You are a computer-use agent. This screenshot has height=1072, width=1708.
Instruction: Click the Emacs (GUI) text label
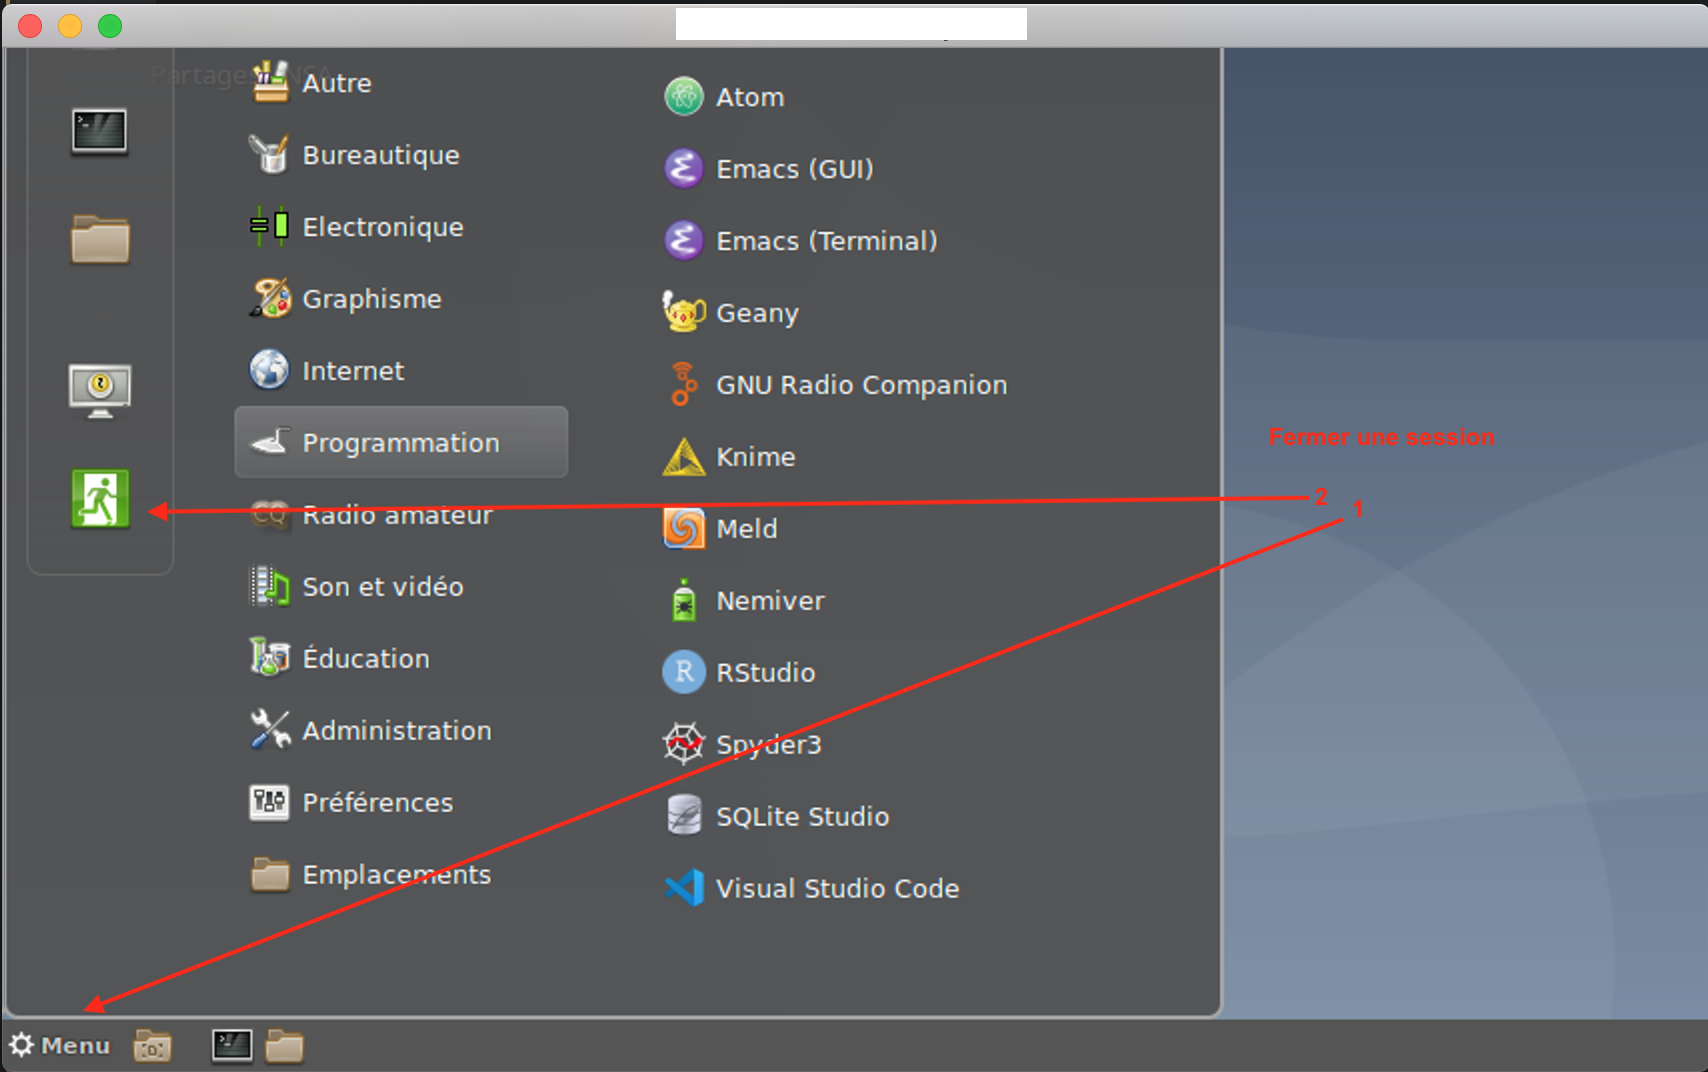[x=795, y=170]
